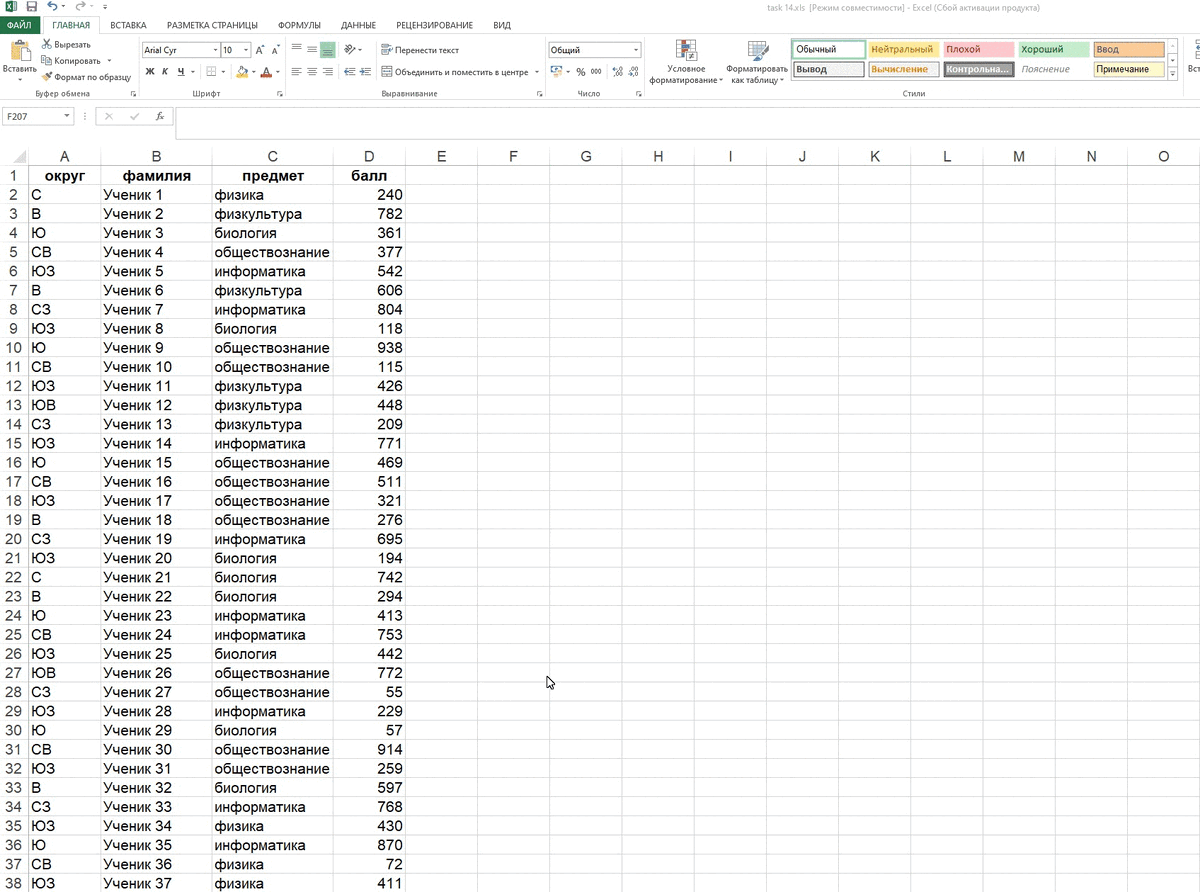Apply Нейтральный cell style
Image resolution: width=1200 pixels, height=892 pixels.
[x=904, y=49]
